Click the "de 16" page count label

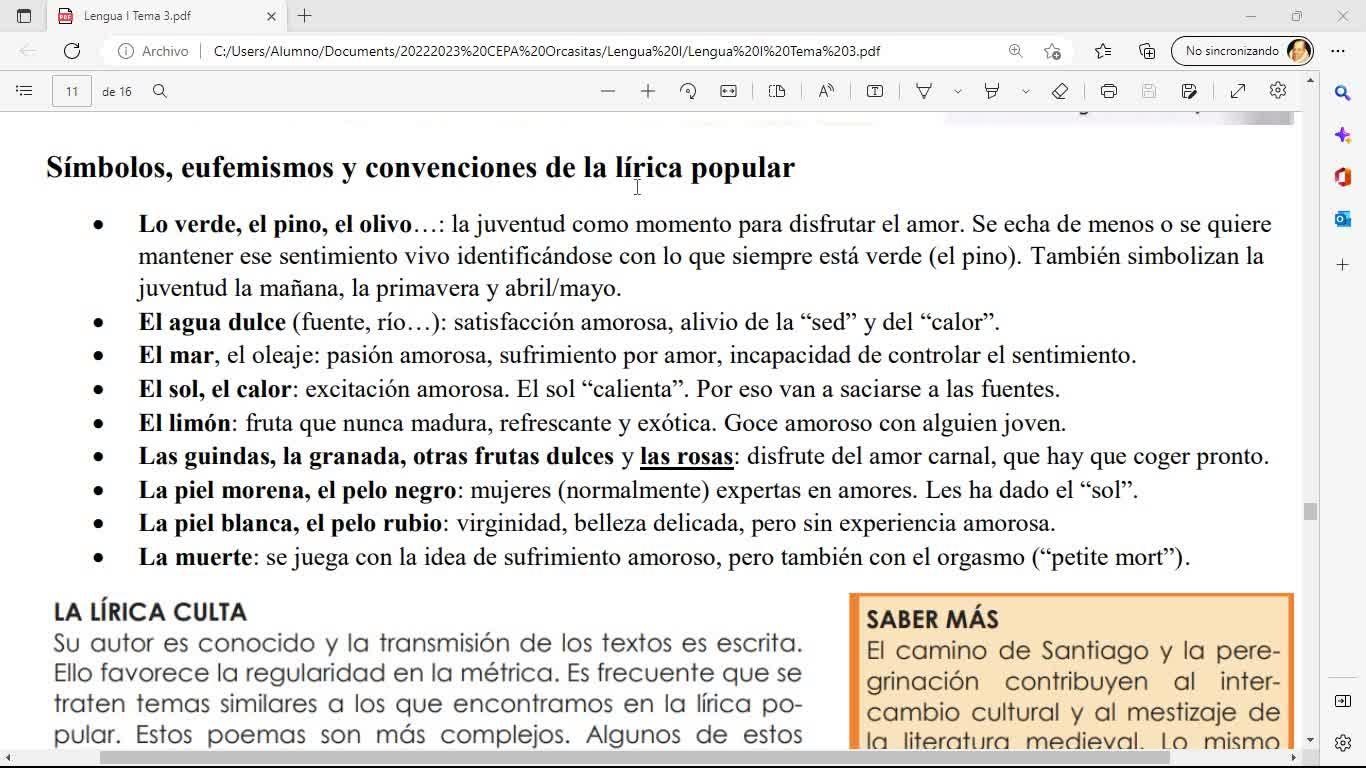click(117, 91)
